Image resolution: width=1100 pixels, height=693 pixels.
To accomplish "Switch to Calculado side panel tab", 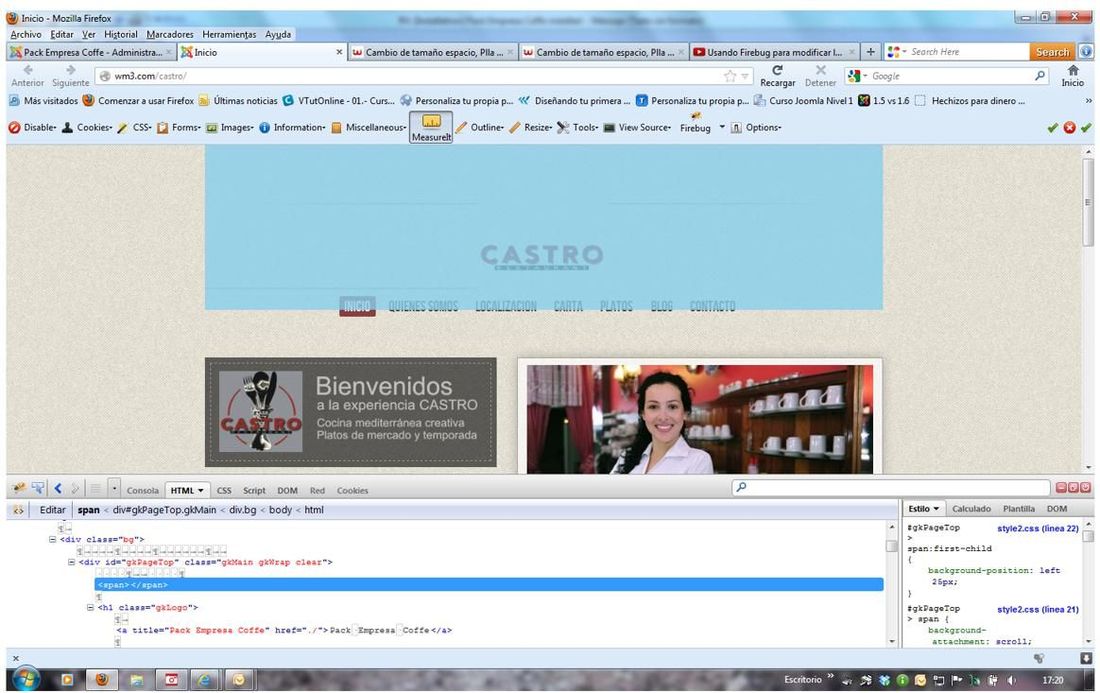I will pyautogui.click(x=972, y=509).
